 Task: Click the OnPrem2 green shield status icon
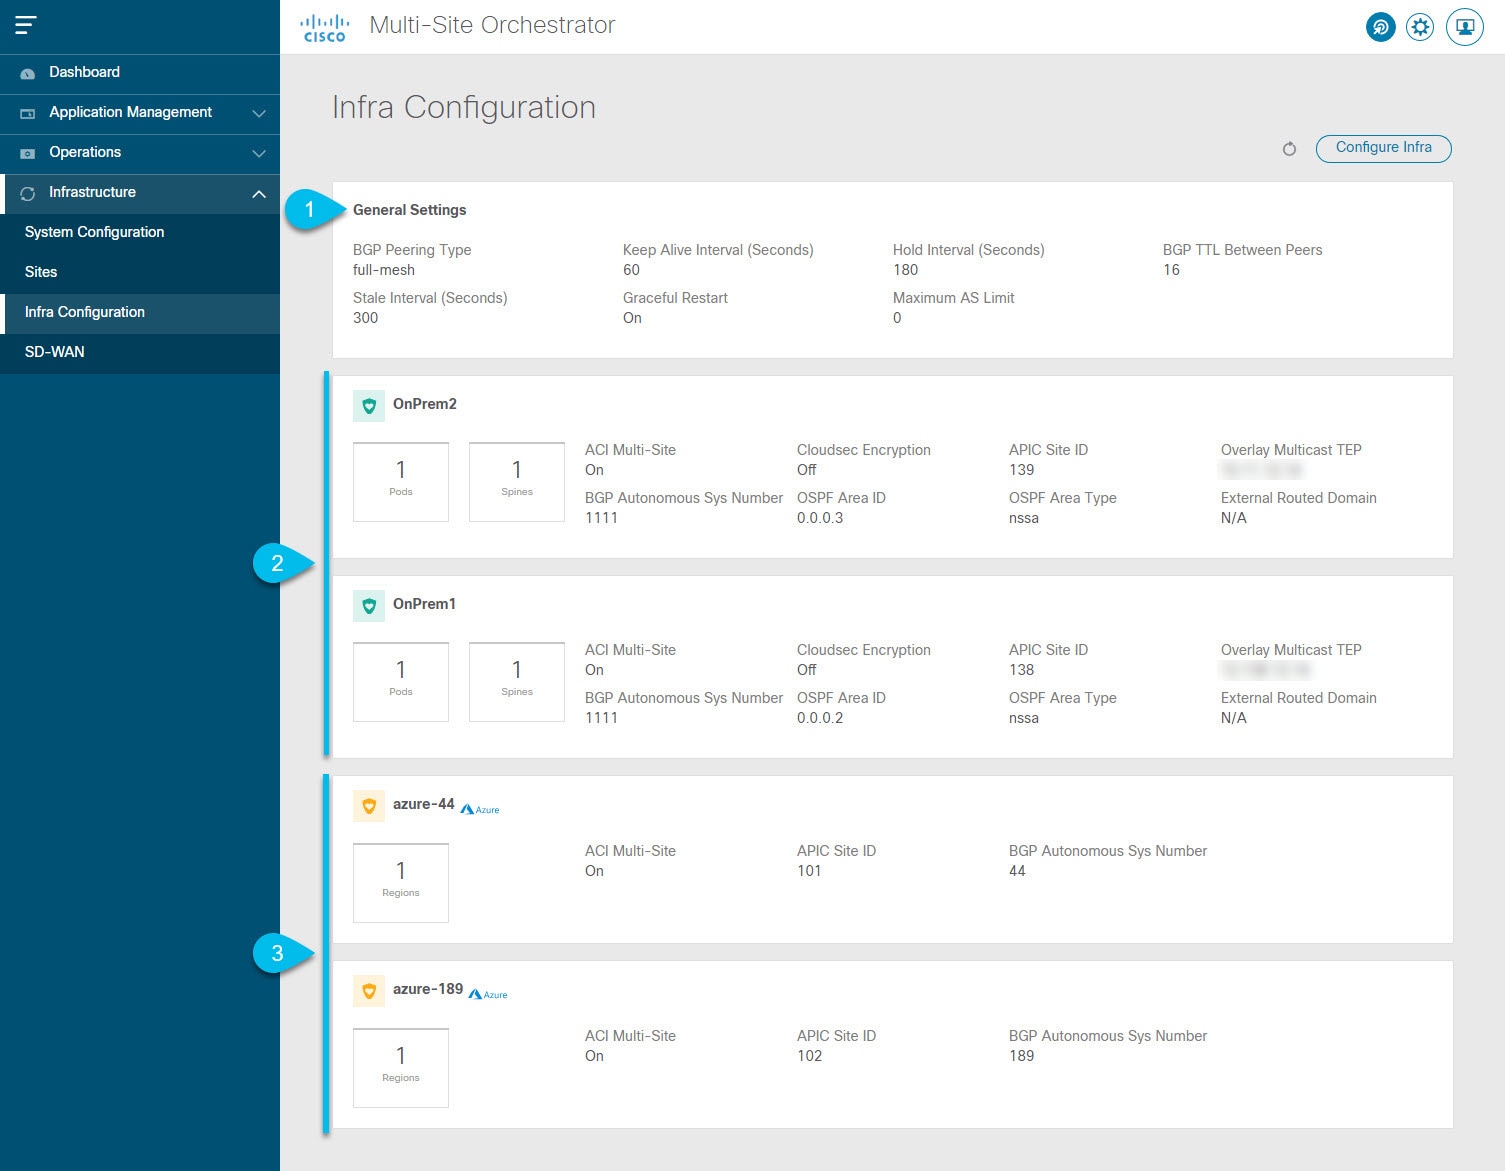point(369,405)
